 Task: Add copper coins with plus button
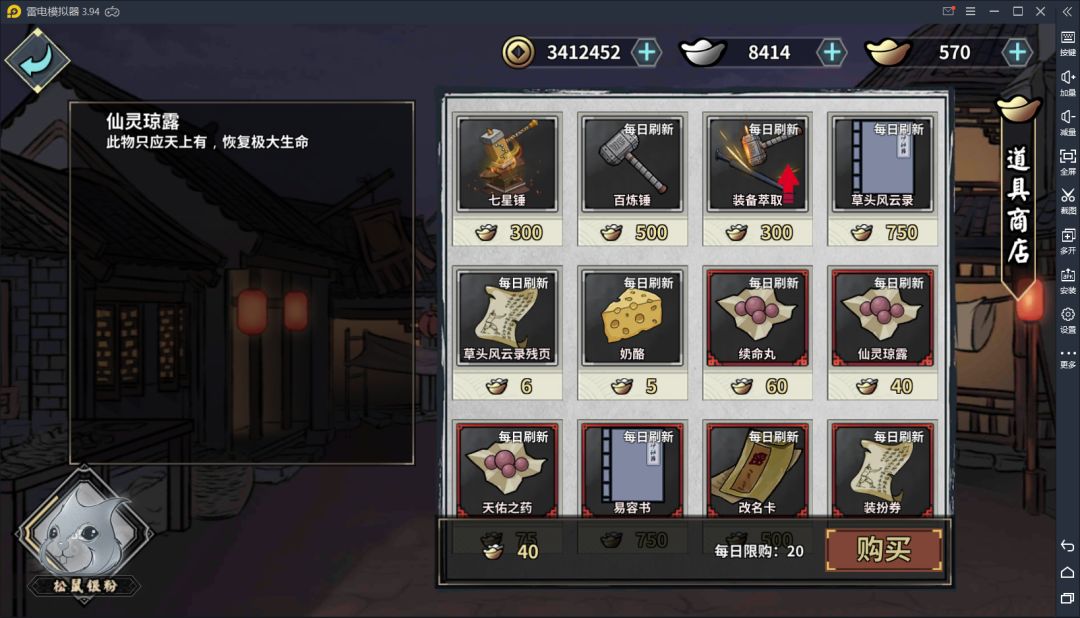(x=646, y=52)
